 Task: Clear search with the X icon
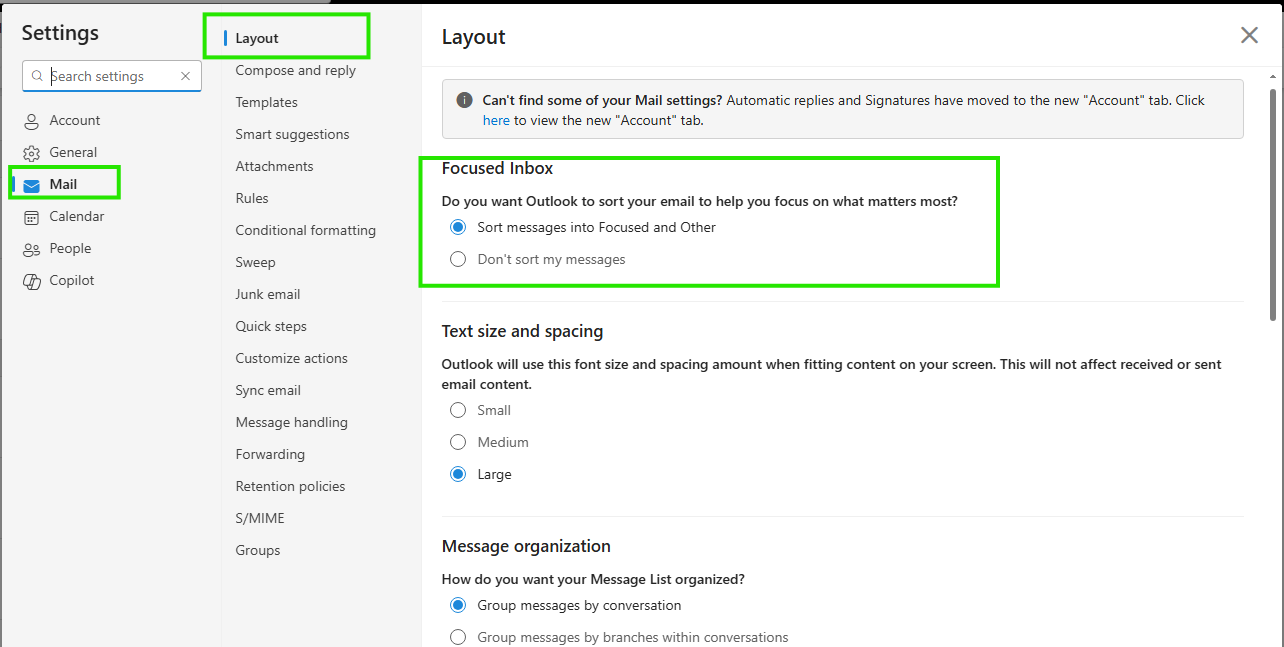click(x=185, y=76)
